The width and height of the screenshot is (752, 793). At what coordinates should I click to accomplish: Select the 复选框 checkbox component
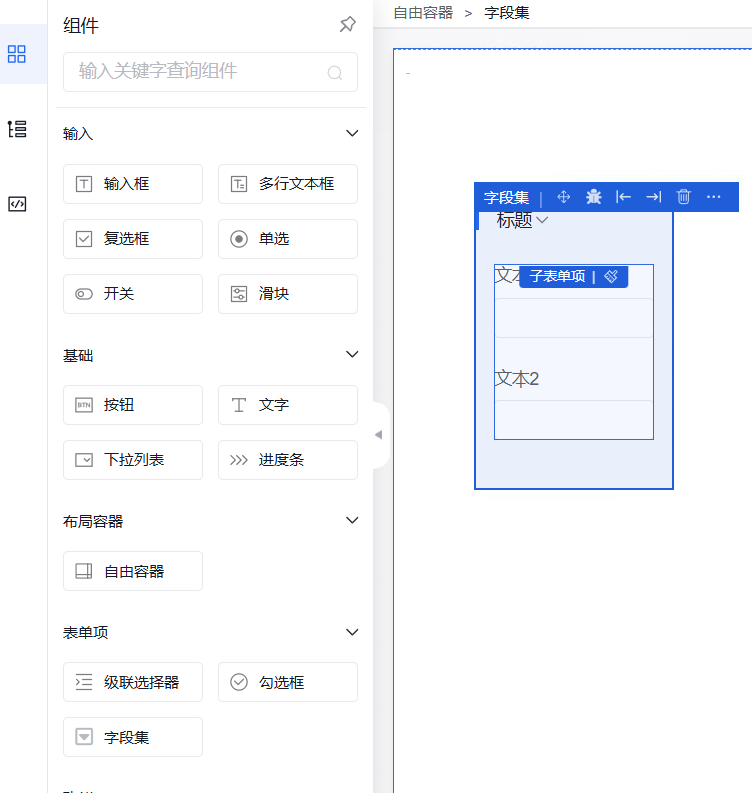pyautogui.click(x=132, y=239)
